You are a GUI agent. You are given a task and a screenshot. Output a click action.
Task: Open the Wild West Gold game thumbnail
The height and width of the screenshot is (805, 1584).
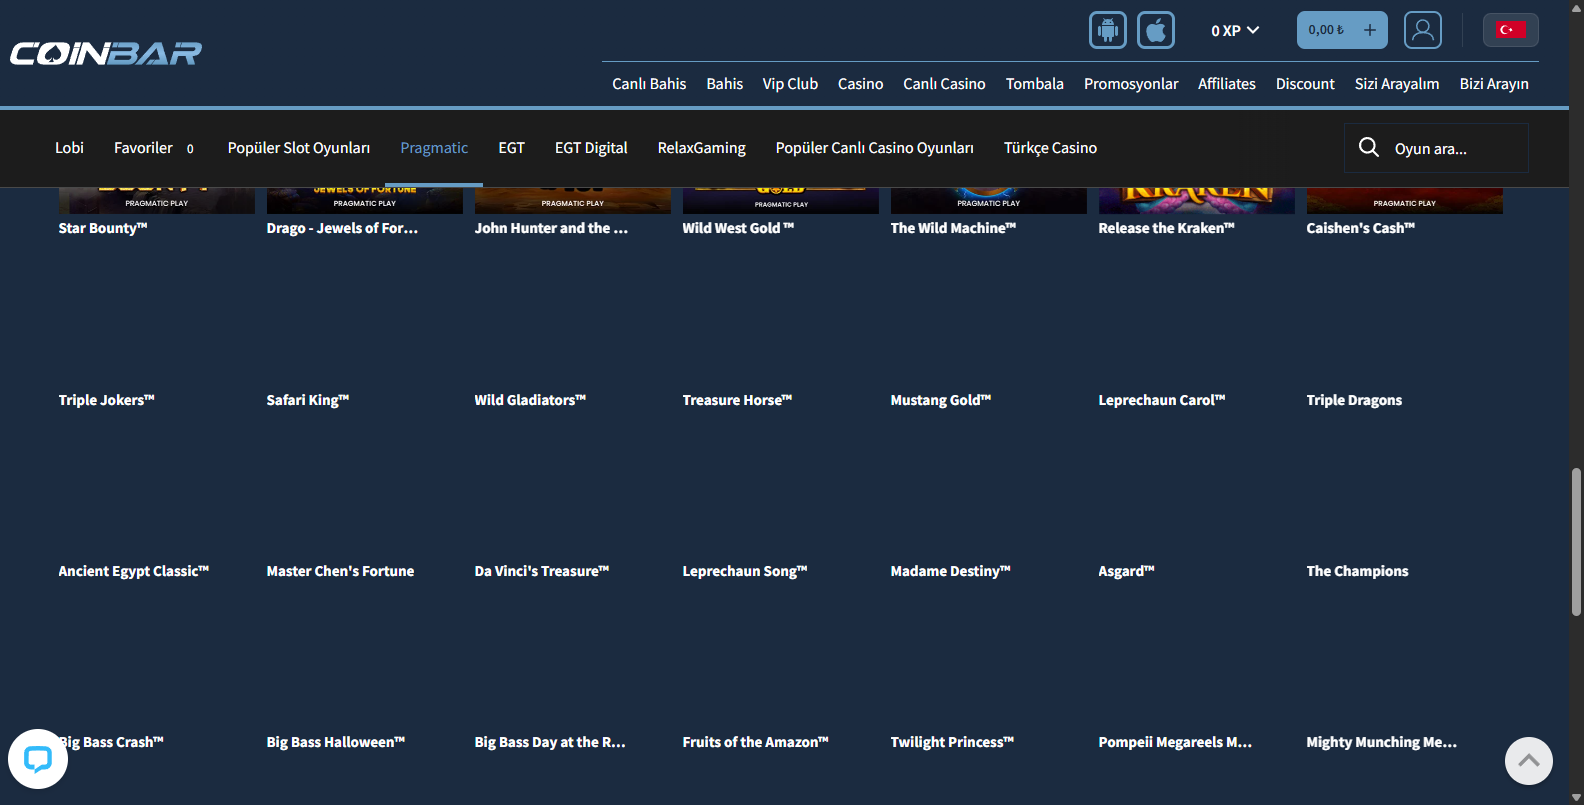[780, 200]
